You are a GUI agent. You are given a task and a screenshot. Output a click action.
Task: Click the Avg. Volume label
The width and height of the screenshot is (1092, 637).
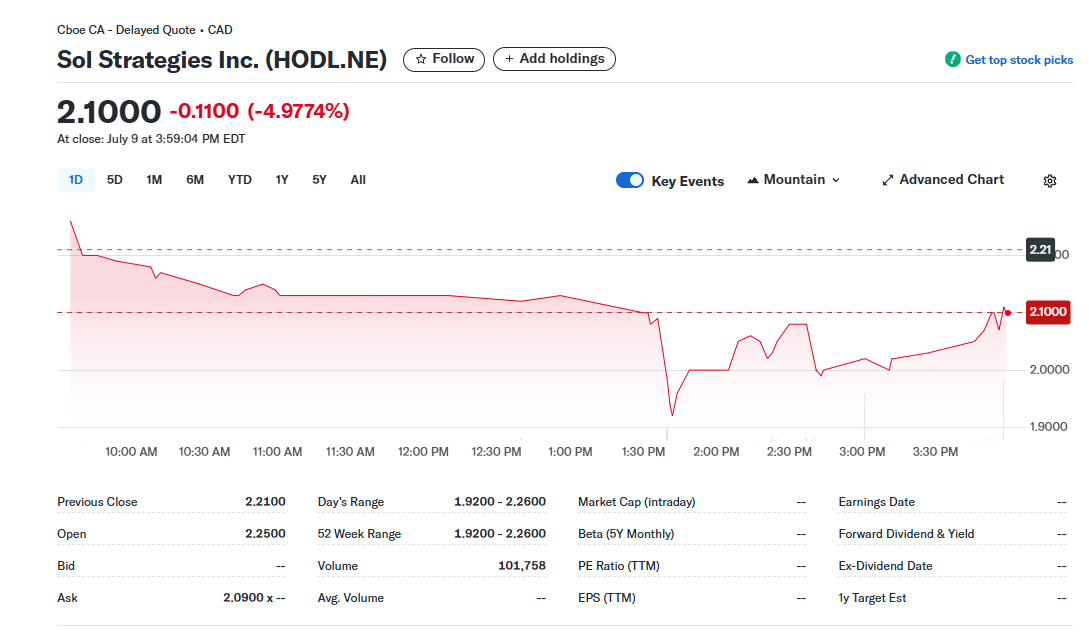point(350,598)
